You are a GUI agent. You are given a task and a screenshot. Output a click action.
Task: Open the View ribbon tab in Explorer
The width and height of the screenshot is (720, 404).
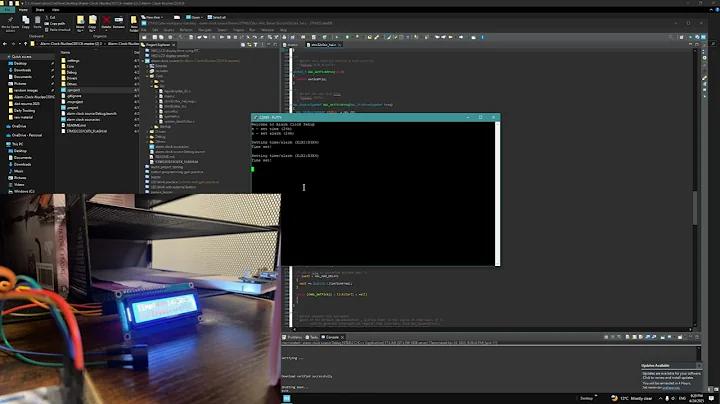pyautogui.click(x=55, y=10)
